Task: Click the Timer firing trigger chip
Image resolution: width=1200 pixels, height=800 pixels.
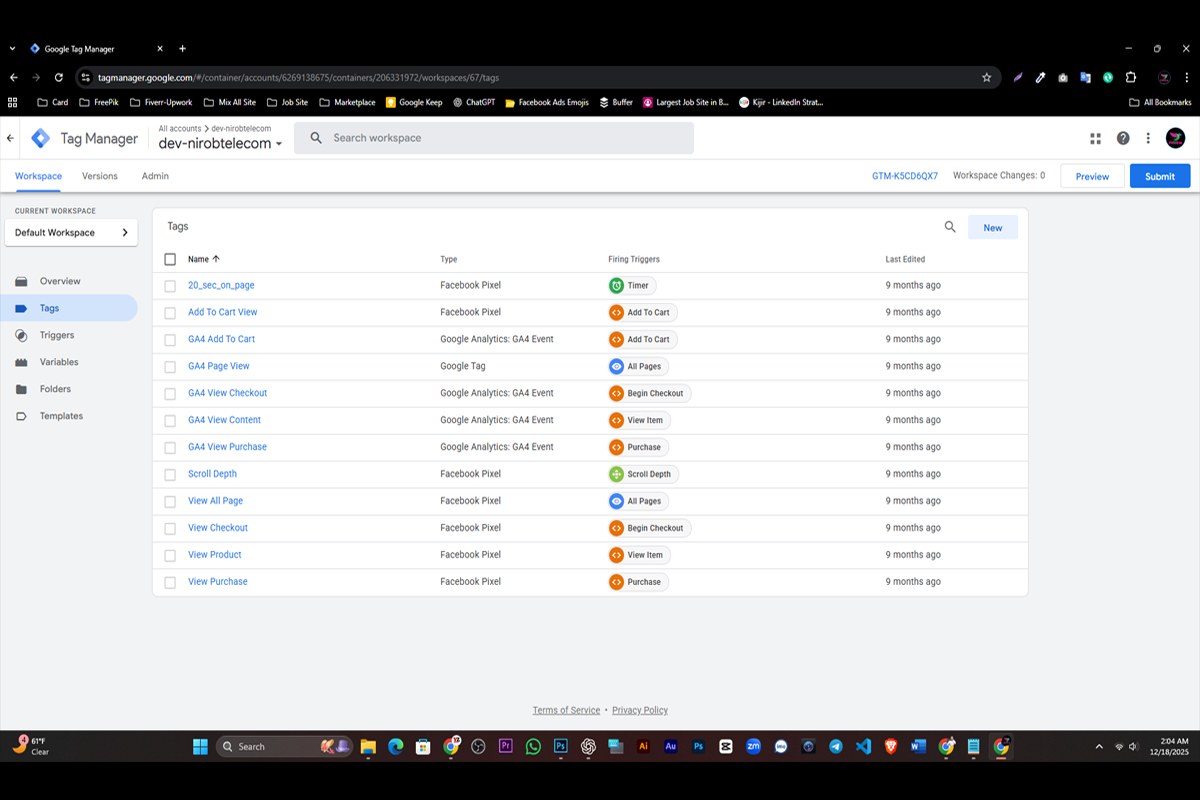Action: click(x=630, y=285)
